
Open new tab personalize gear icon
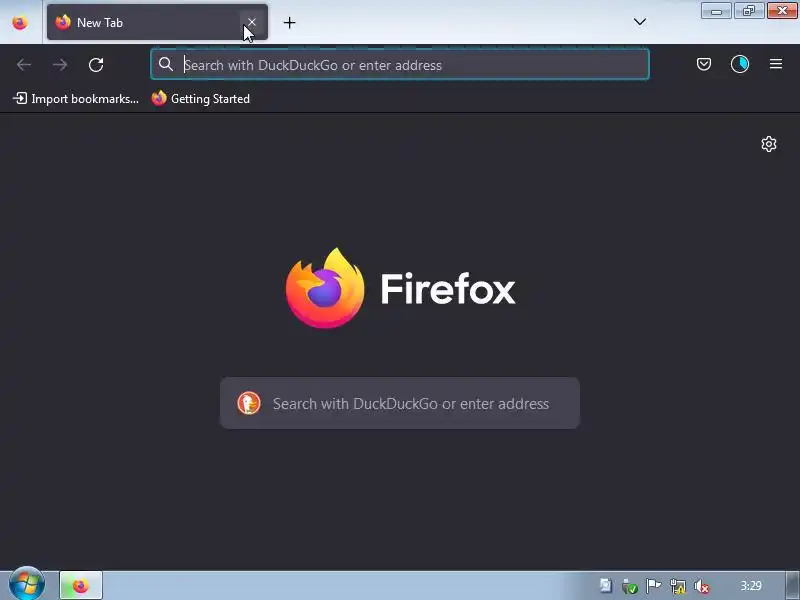(769, 144)
